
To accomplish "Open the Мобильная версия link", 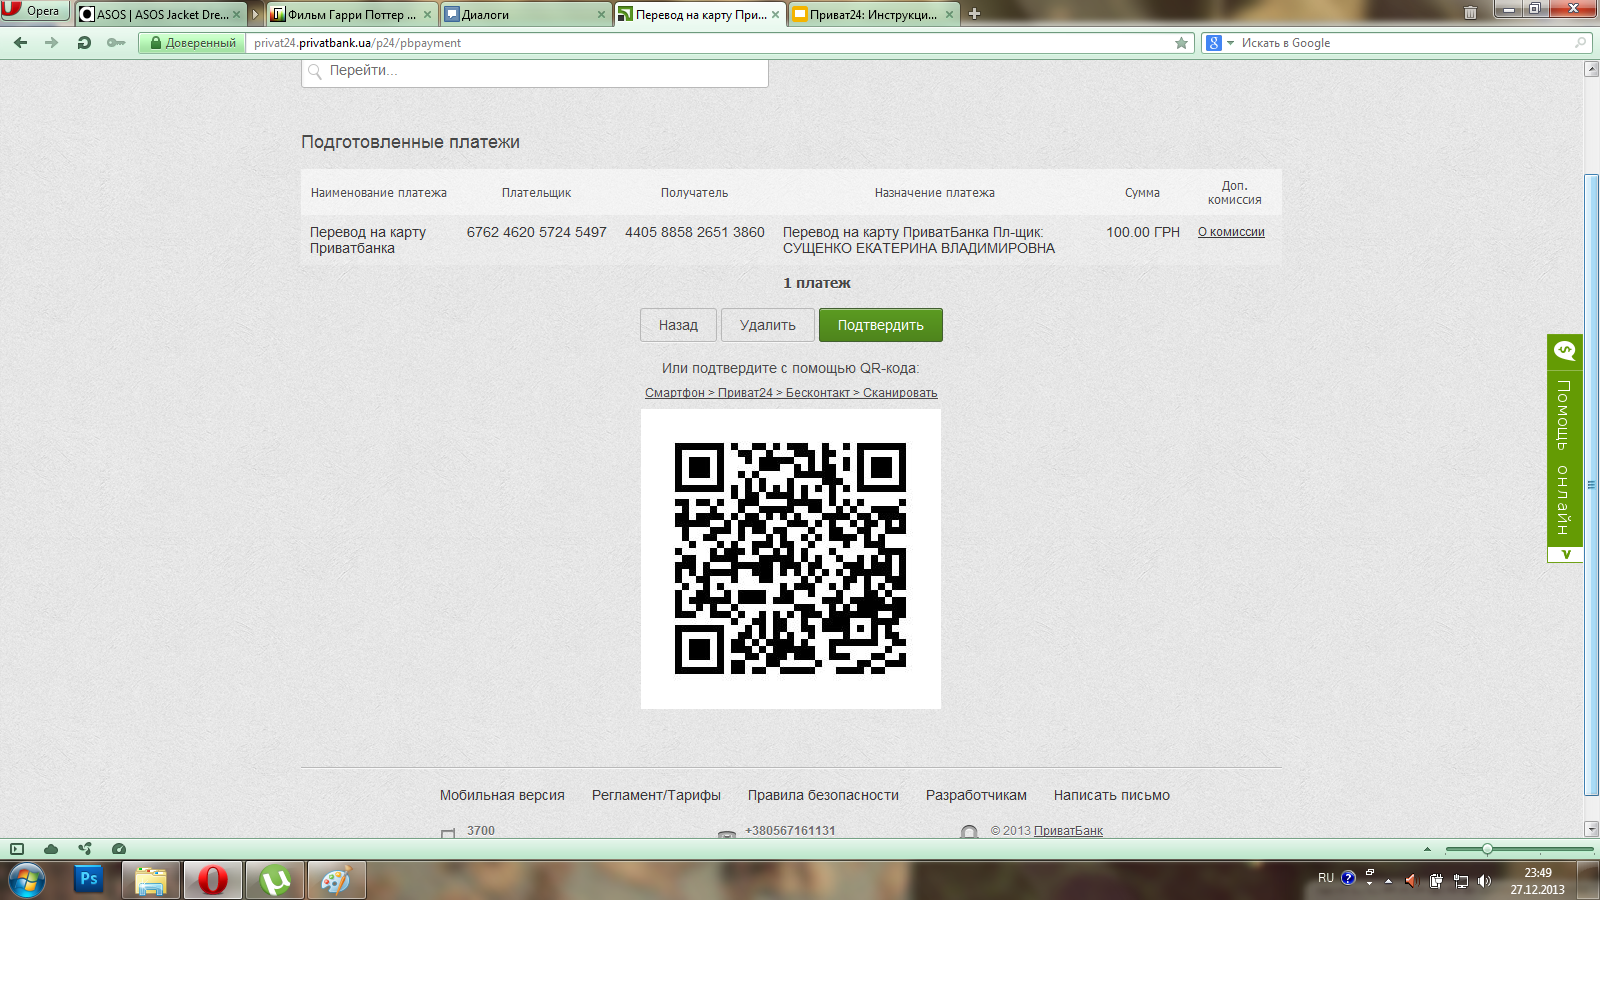I will [502, 795].
